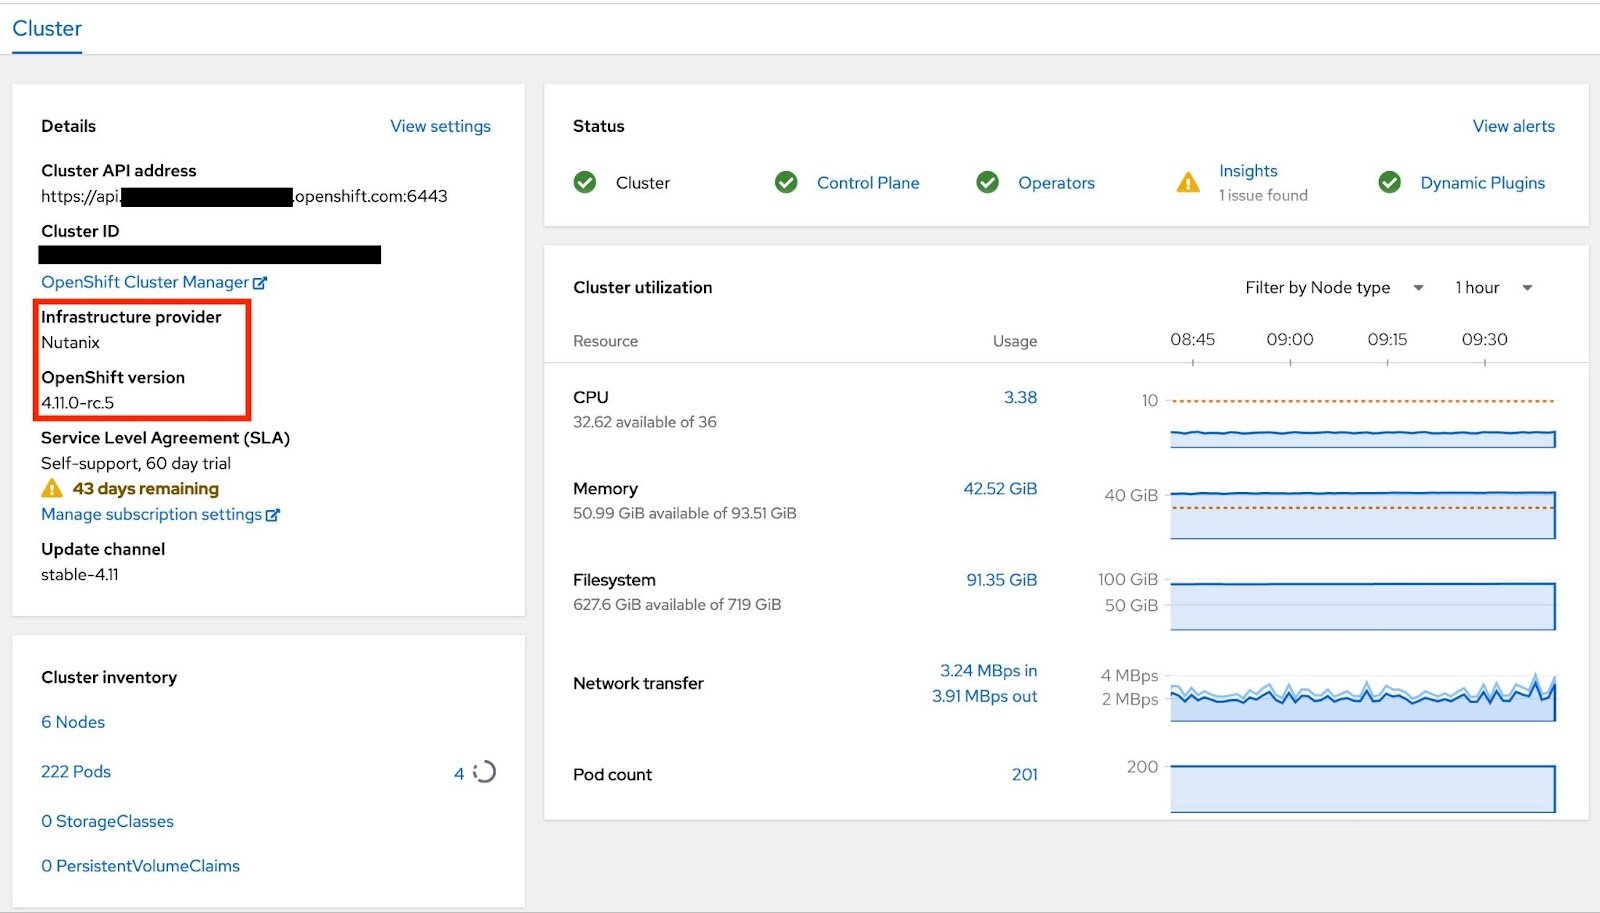
Task: Click the pods in-progress spinner icon
Action: point(485,772)
